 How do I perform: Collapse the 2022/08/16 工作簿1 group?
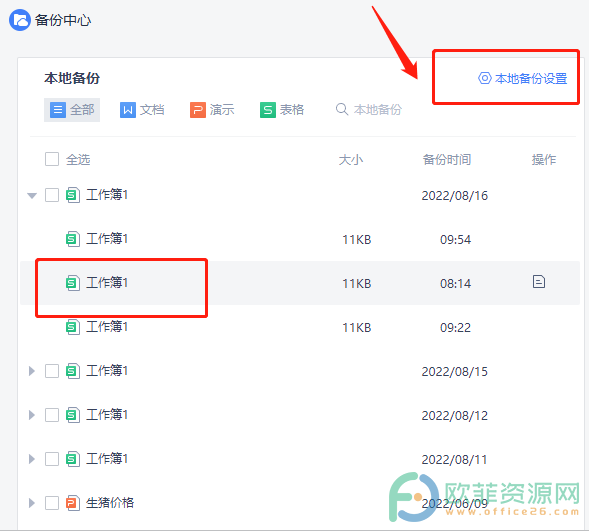pos(32,195)
